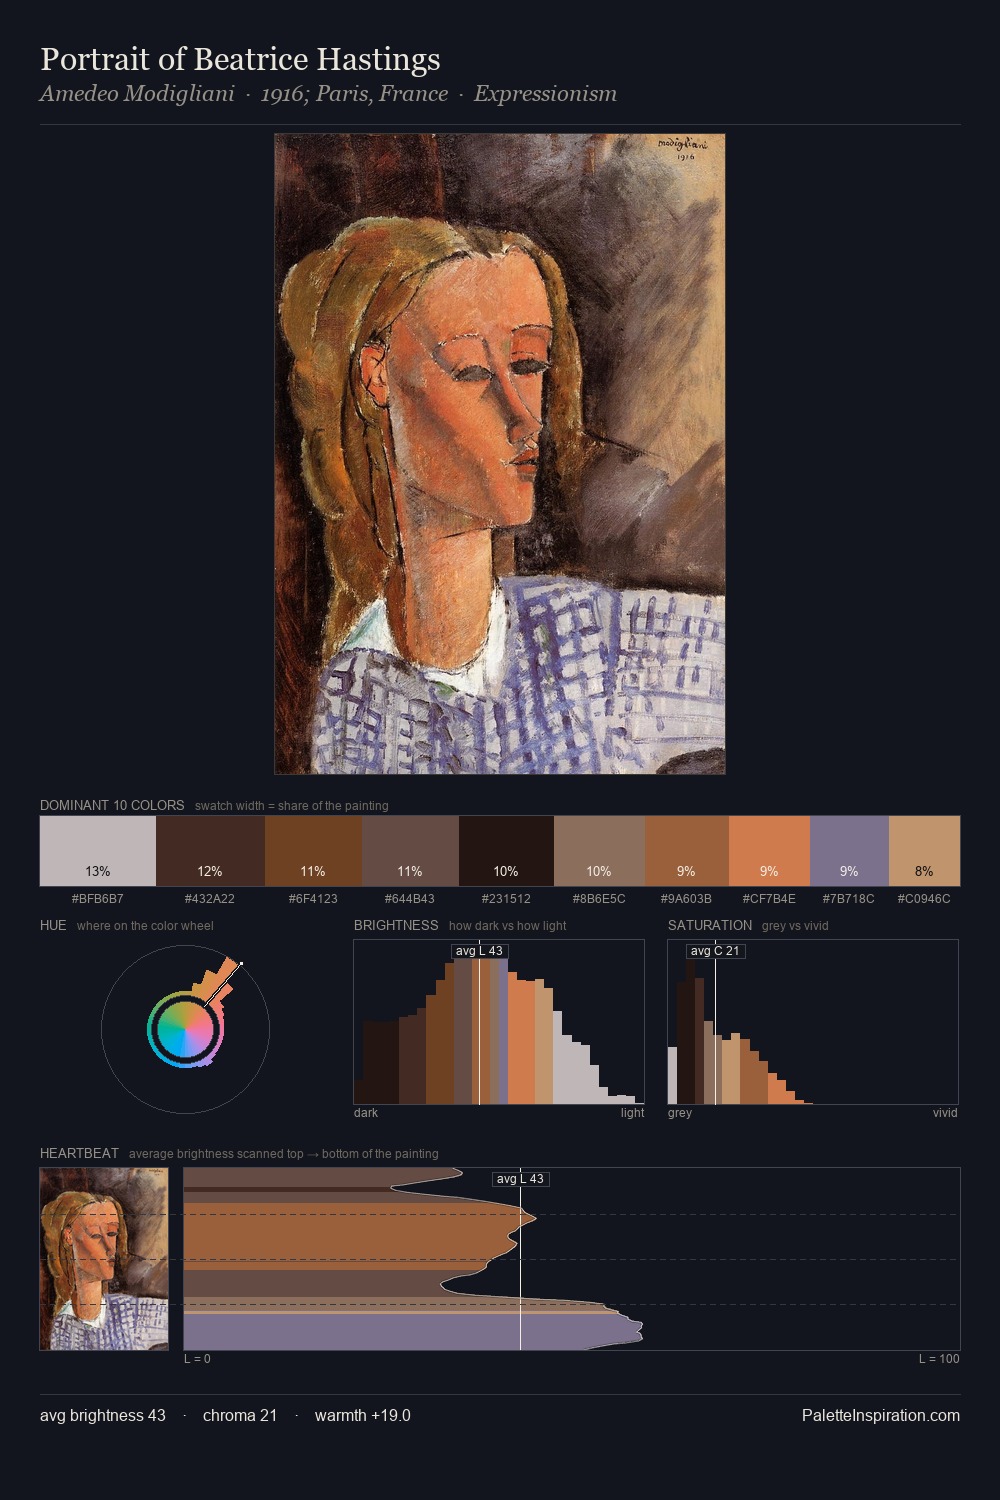Choose the #8B6E5C taupe swatch
The height and width of the screenshot is (1500, 1000).
599,851
